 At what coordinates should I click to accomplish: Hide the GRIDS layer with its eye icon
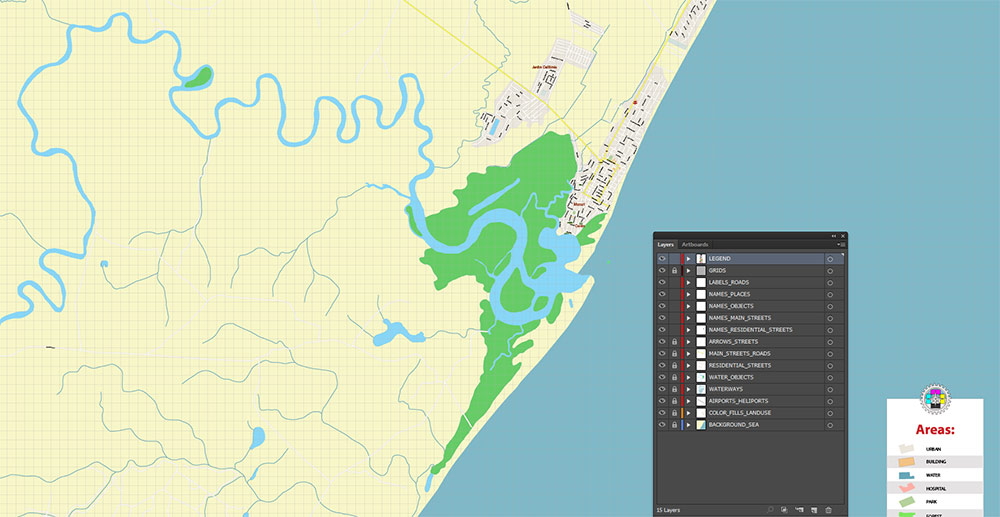tap(663, 271)
